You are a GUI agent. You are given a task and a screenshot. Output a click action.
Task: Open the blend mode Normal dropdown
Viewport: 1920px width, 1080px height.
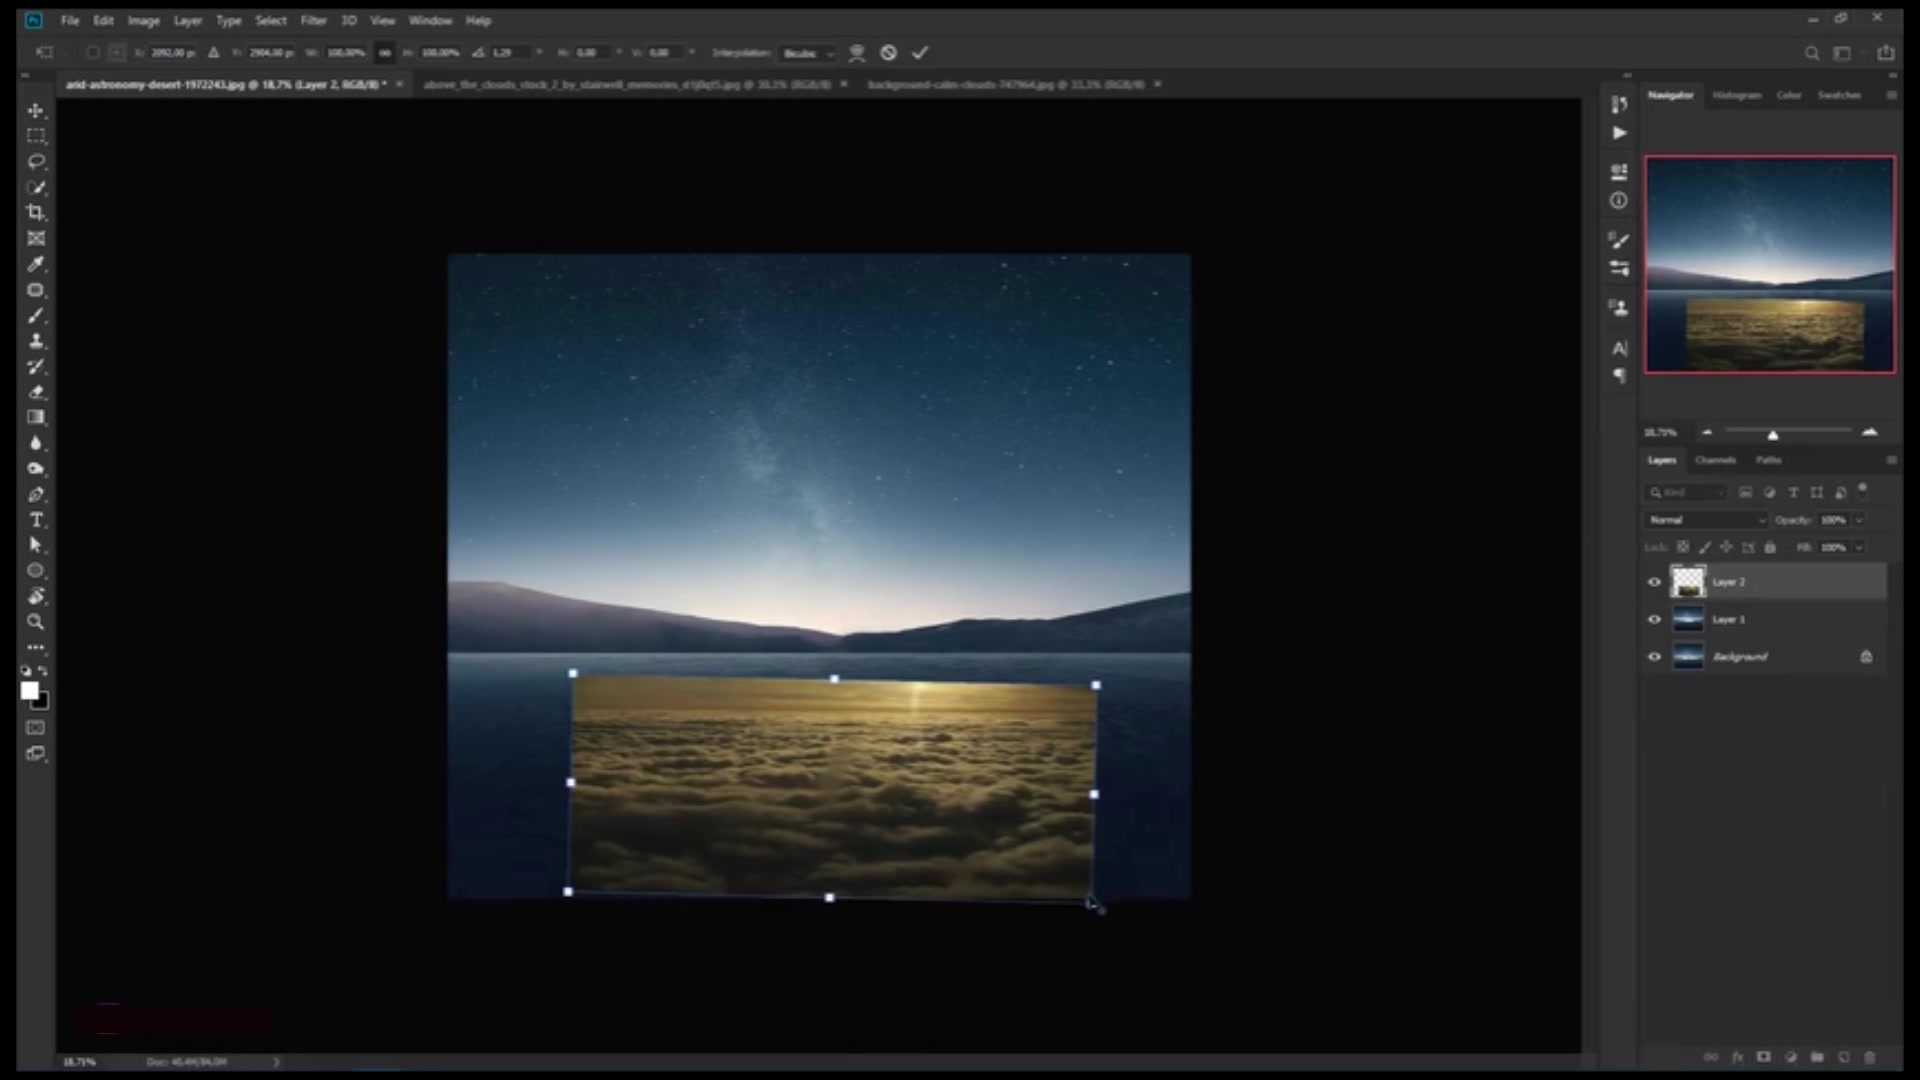(x=1707, y=520)
